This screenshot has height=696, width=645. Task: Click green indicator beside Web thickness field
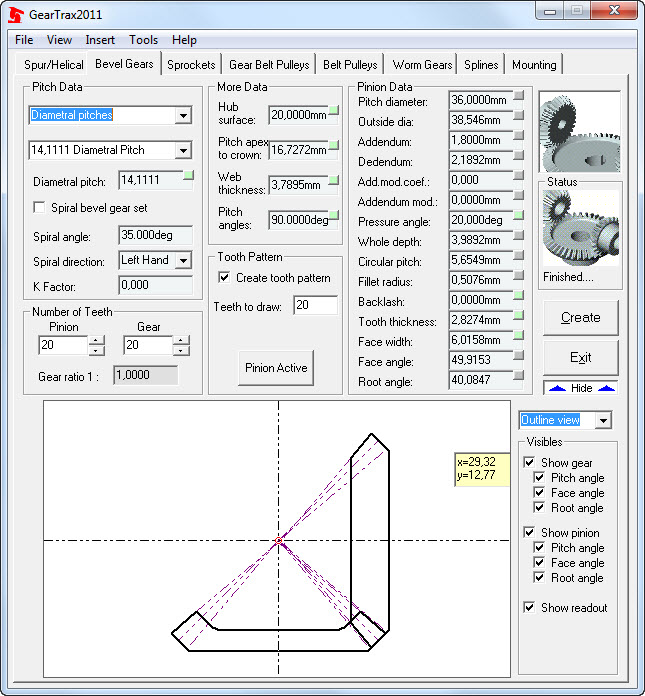[x=333, y=180]
